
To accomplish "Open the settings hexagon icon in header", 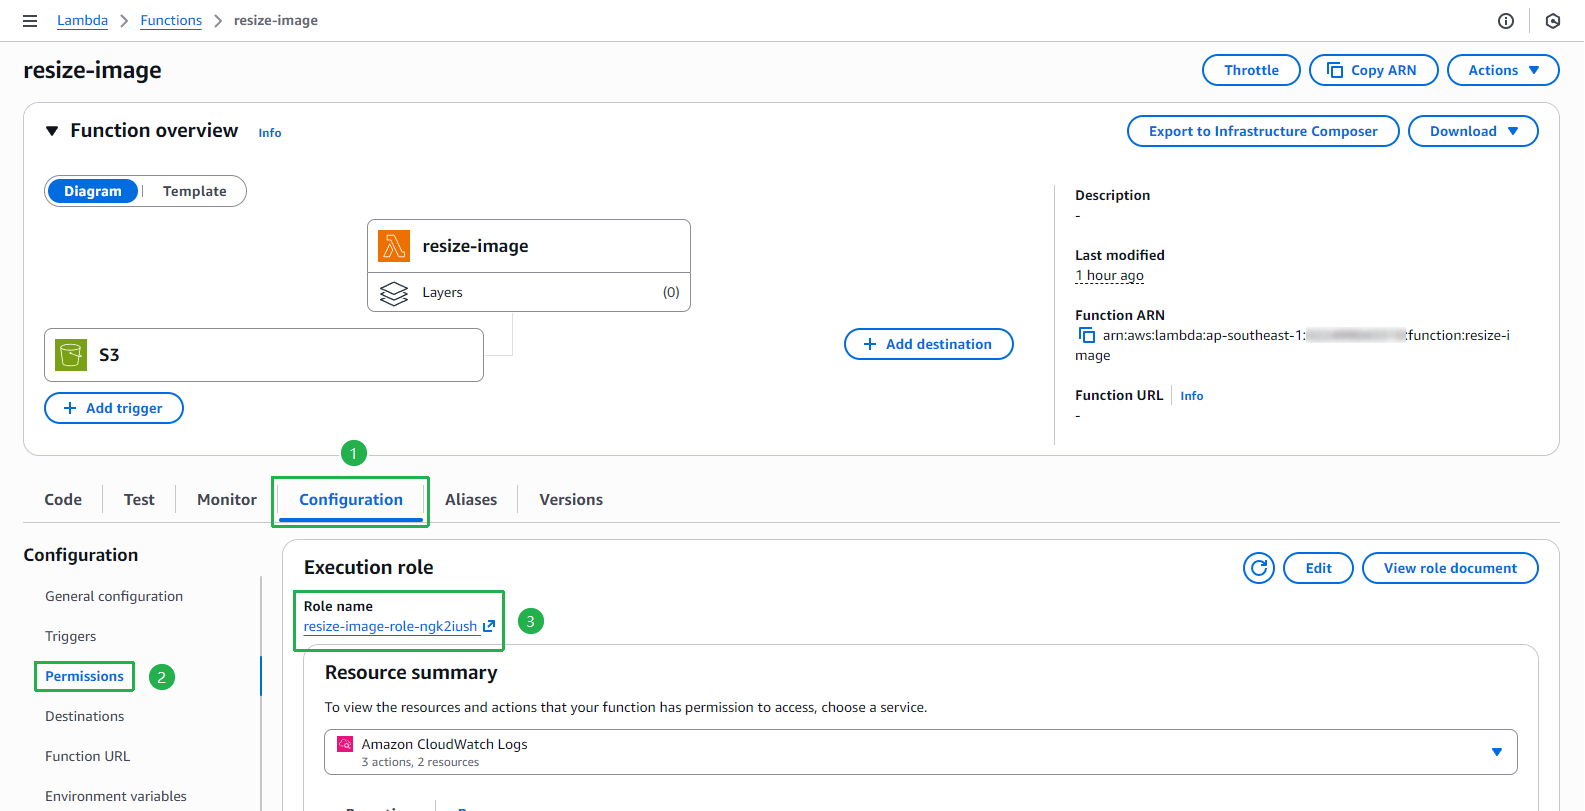I will tap(1553, 21).
